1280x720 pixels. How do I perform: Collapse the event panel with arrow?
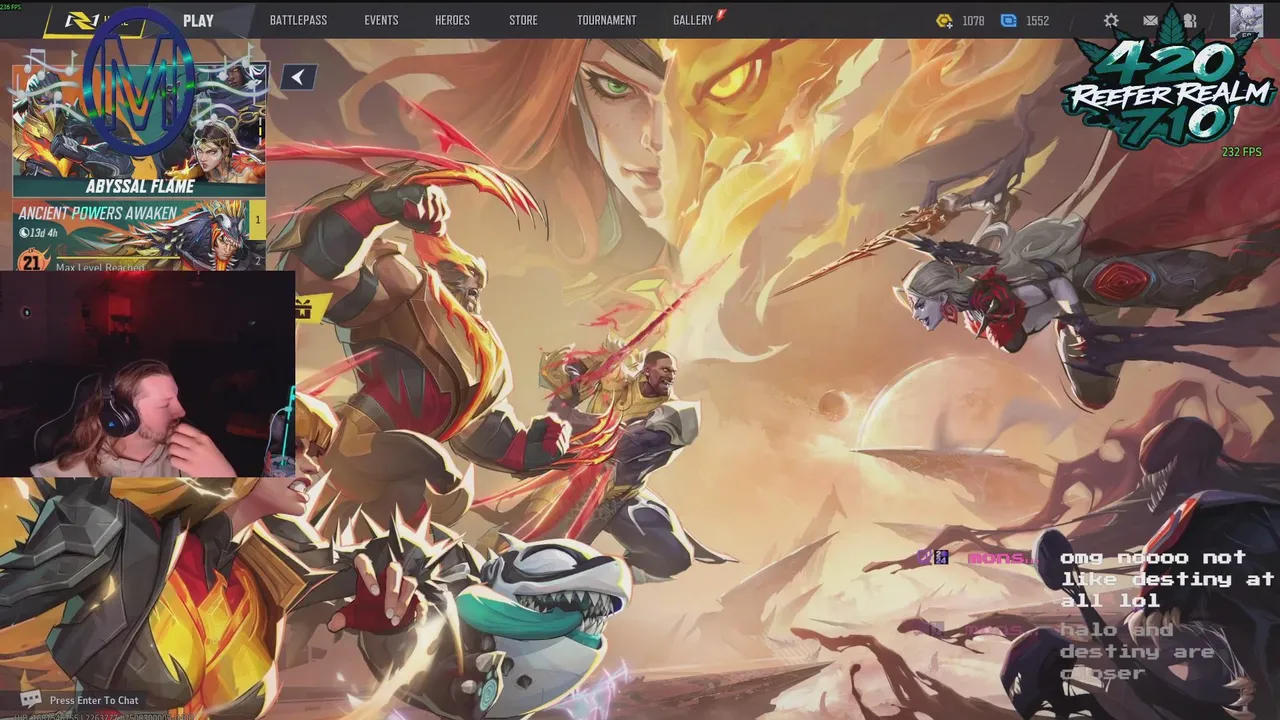(x=298, y=77)
